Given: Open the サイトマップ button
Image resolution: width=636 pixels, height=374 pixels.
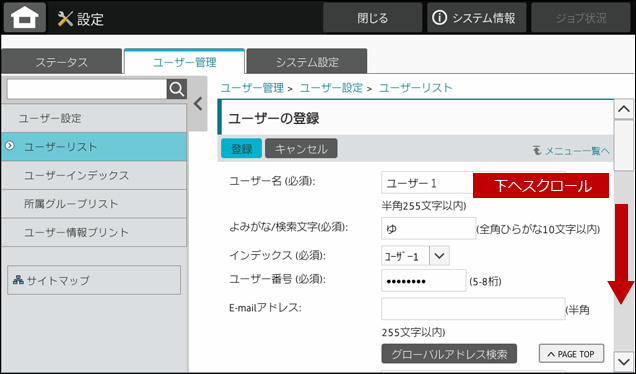Looking at the screenshot, I should click(x=94, y=280).
